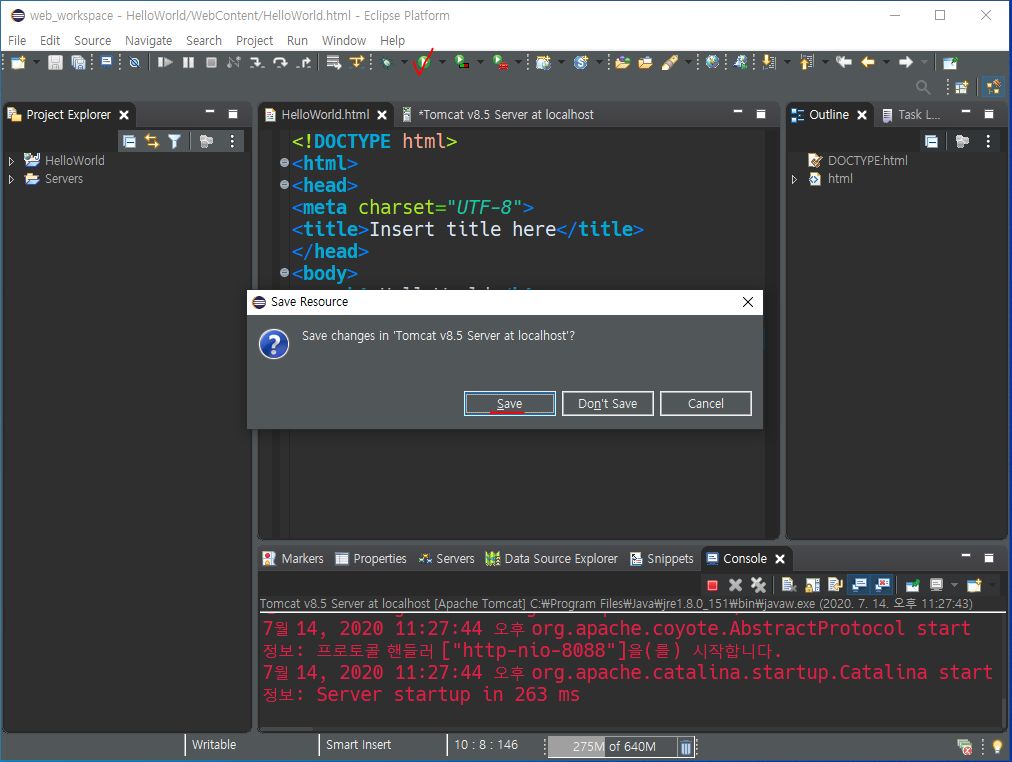Switch to the Servers tab
Screen dimensions: 1012x762
[x=447, y=559]
